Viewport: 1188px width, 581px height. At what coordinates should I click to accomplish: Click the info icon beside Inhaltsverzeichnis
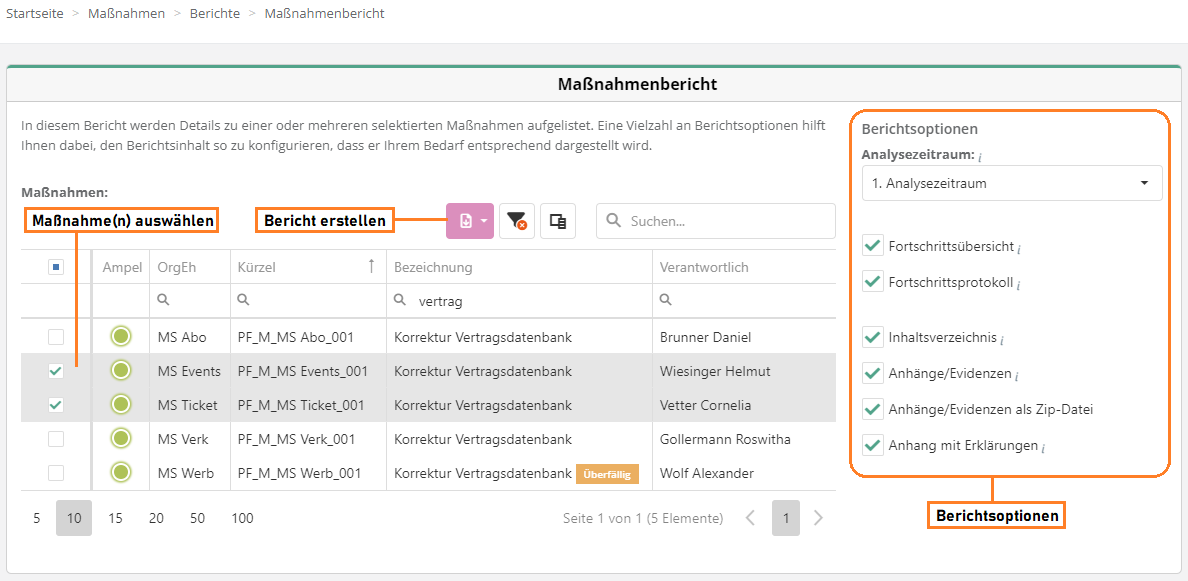pos(1002,340)
